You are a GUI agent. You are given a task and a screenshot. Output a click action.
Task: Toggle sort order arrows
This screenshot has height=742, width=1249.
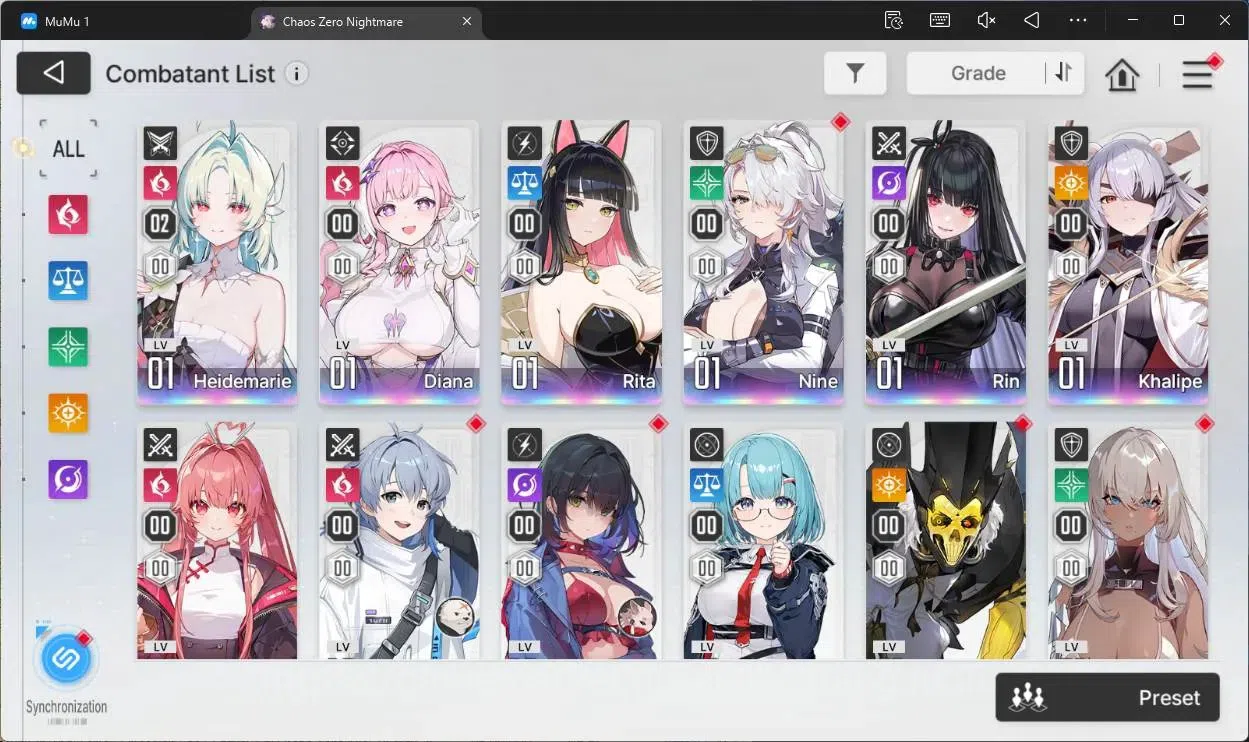1064,73
